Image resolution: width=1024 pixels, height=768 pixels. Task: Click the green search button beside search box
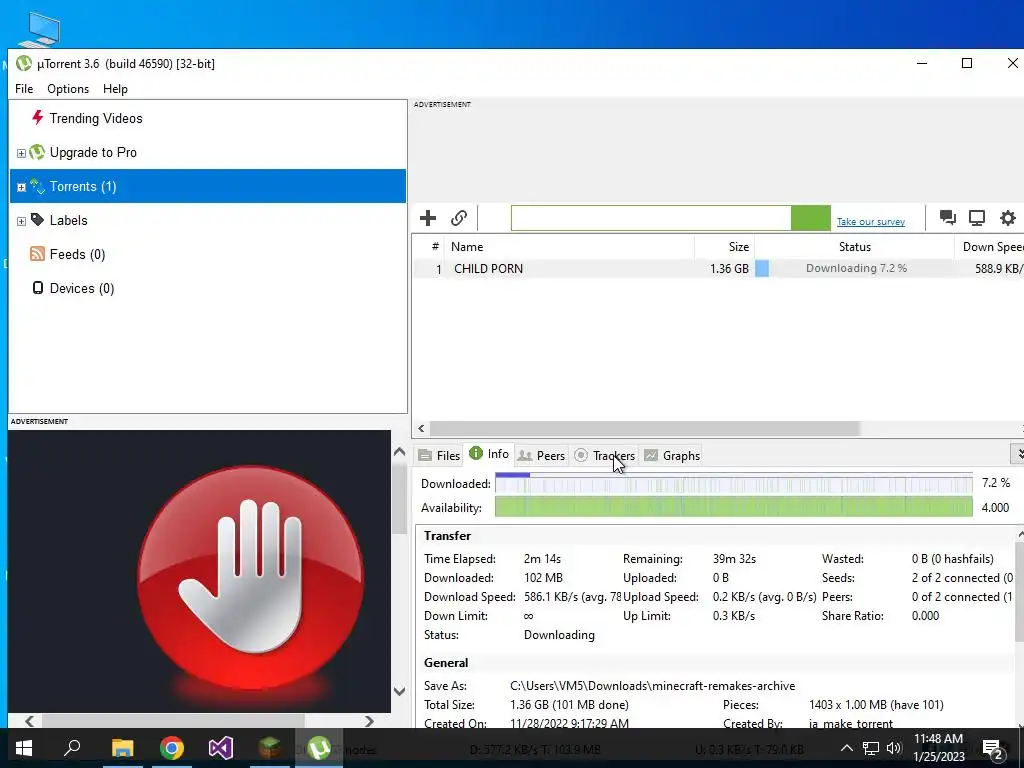click(810, 218)
